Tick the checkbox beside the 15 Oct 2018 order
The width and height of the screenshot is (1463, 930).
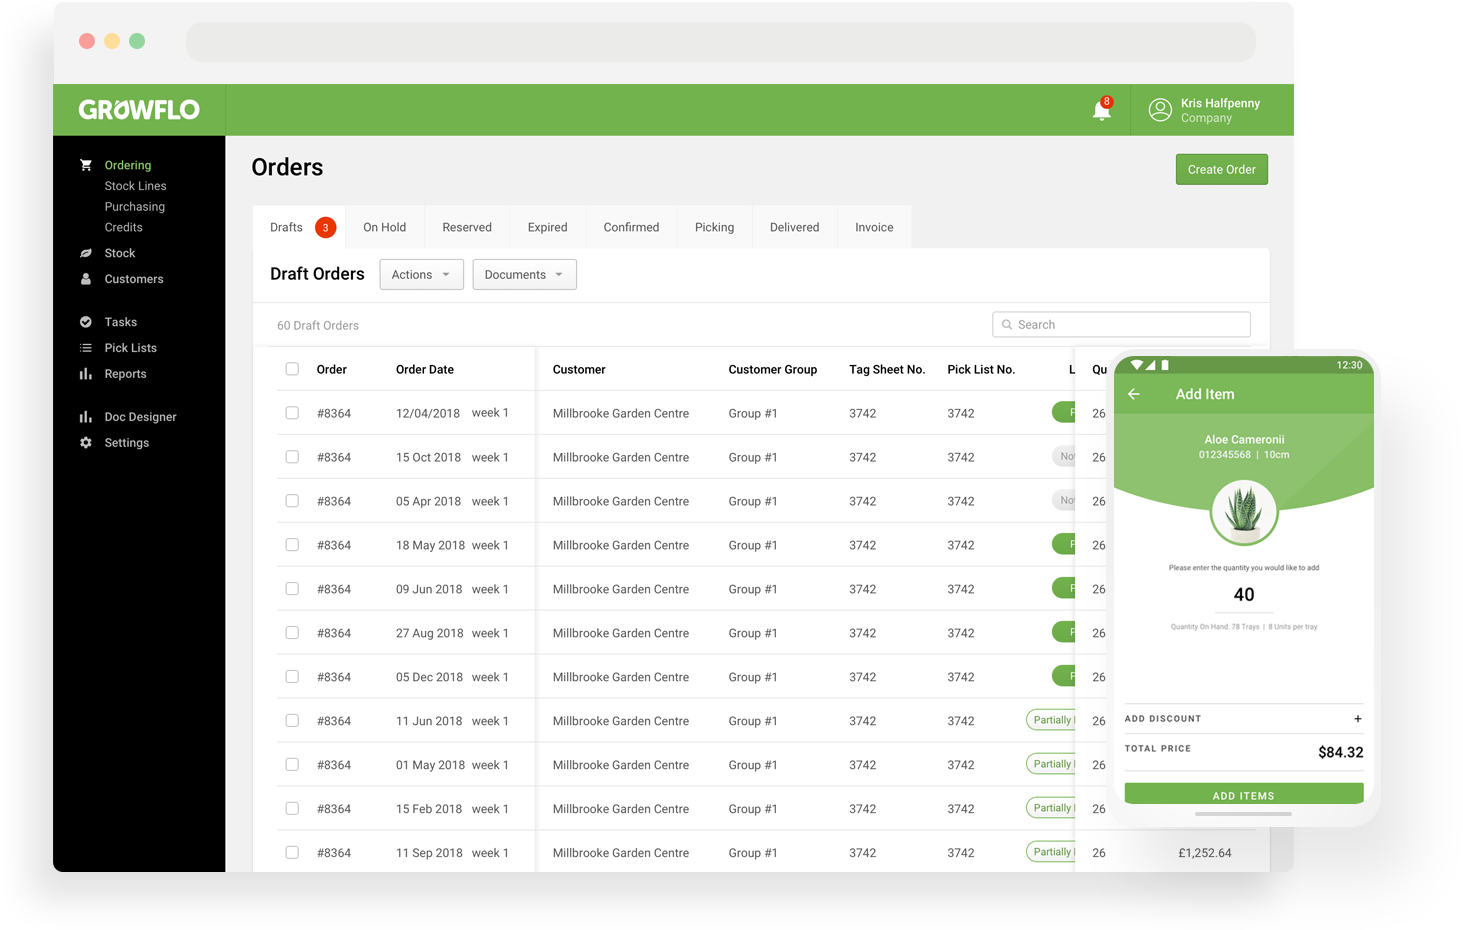[292, 456]
